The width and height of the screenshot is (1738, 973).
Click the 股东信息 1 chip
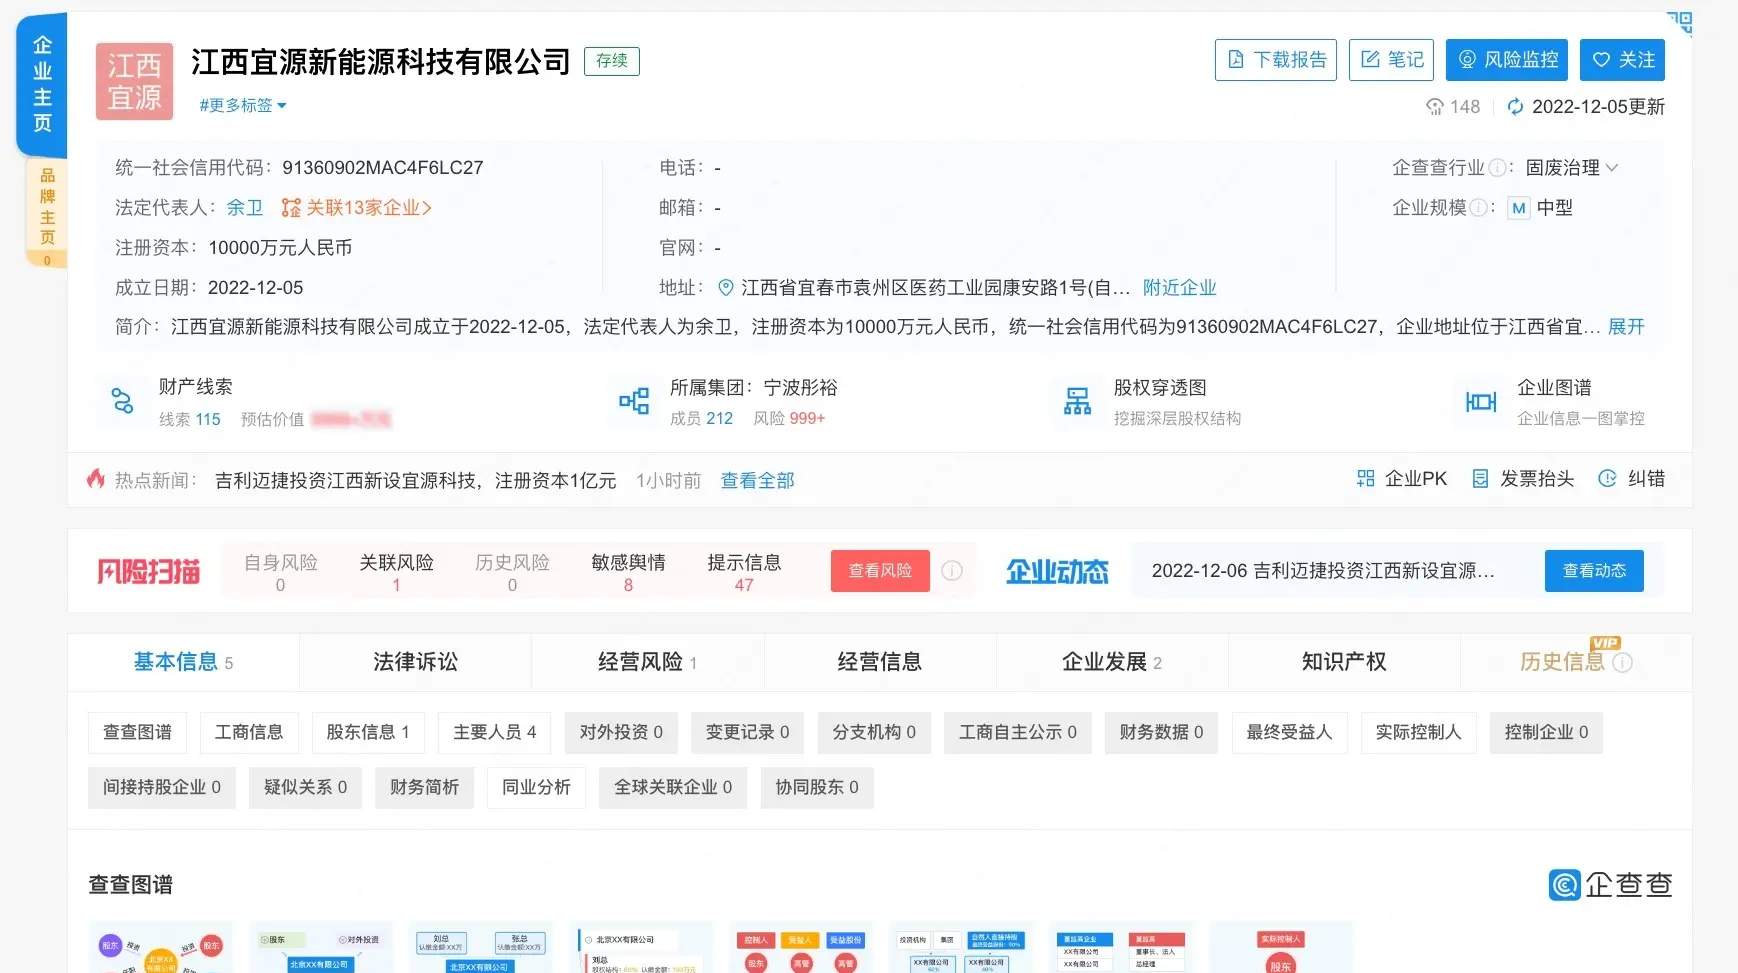point(368,733)
